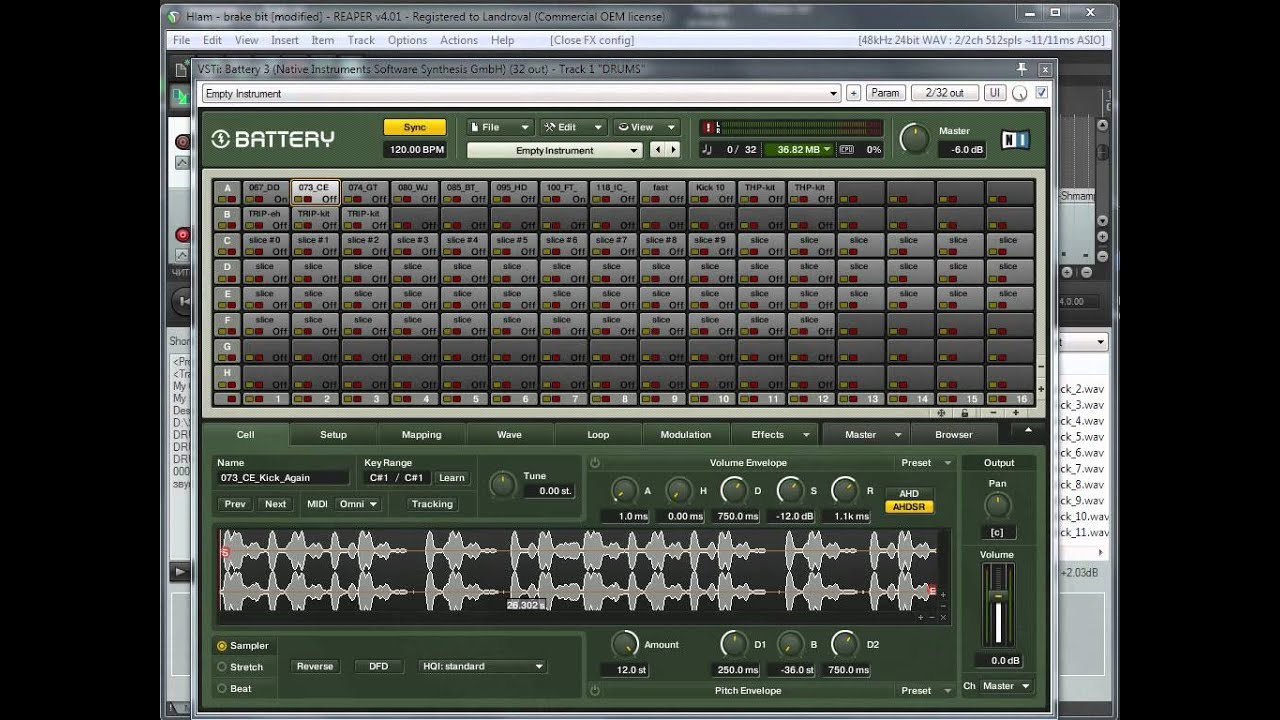Adjust the pitch envelope B knob
Screen dimensions: 1280x720
pyautogui.click(x=790, y=644)
